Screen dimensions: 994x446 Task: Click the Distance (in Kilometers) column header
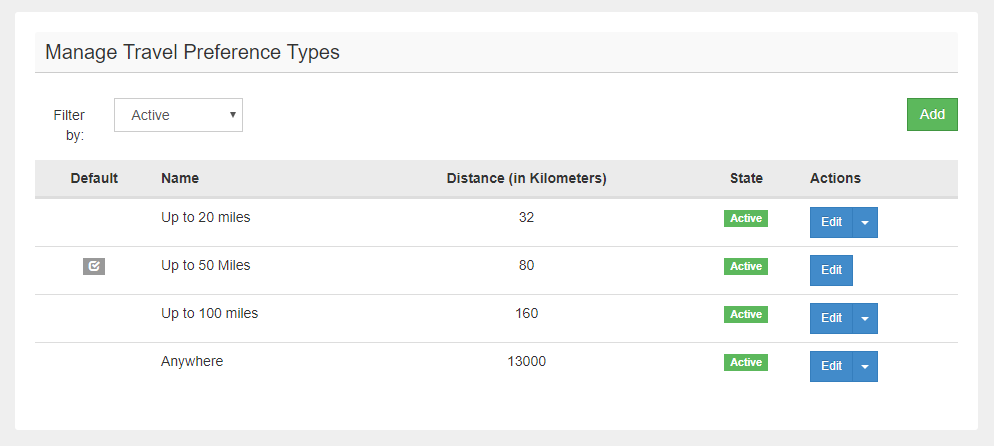[527, 179]
